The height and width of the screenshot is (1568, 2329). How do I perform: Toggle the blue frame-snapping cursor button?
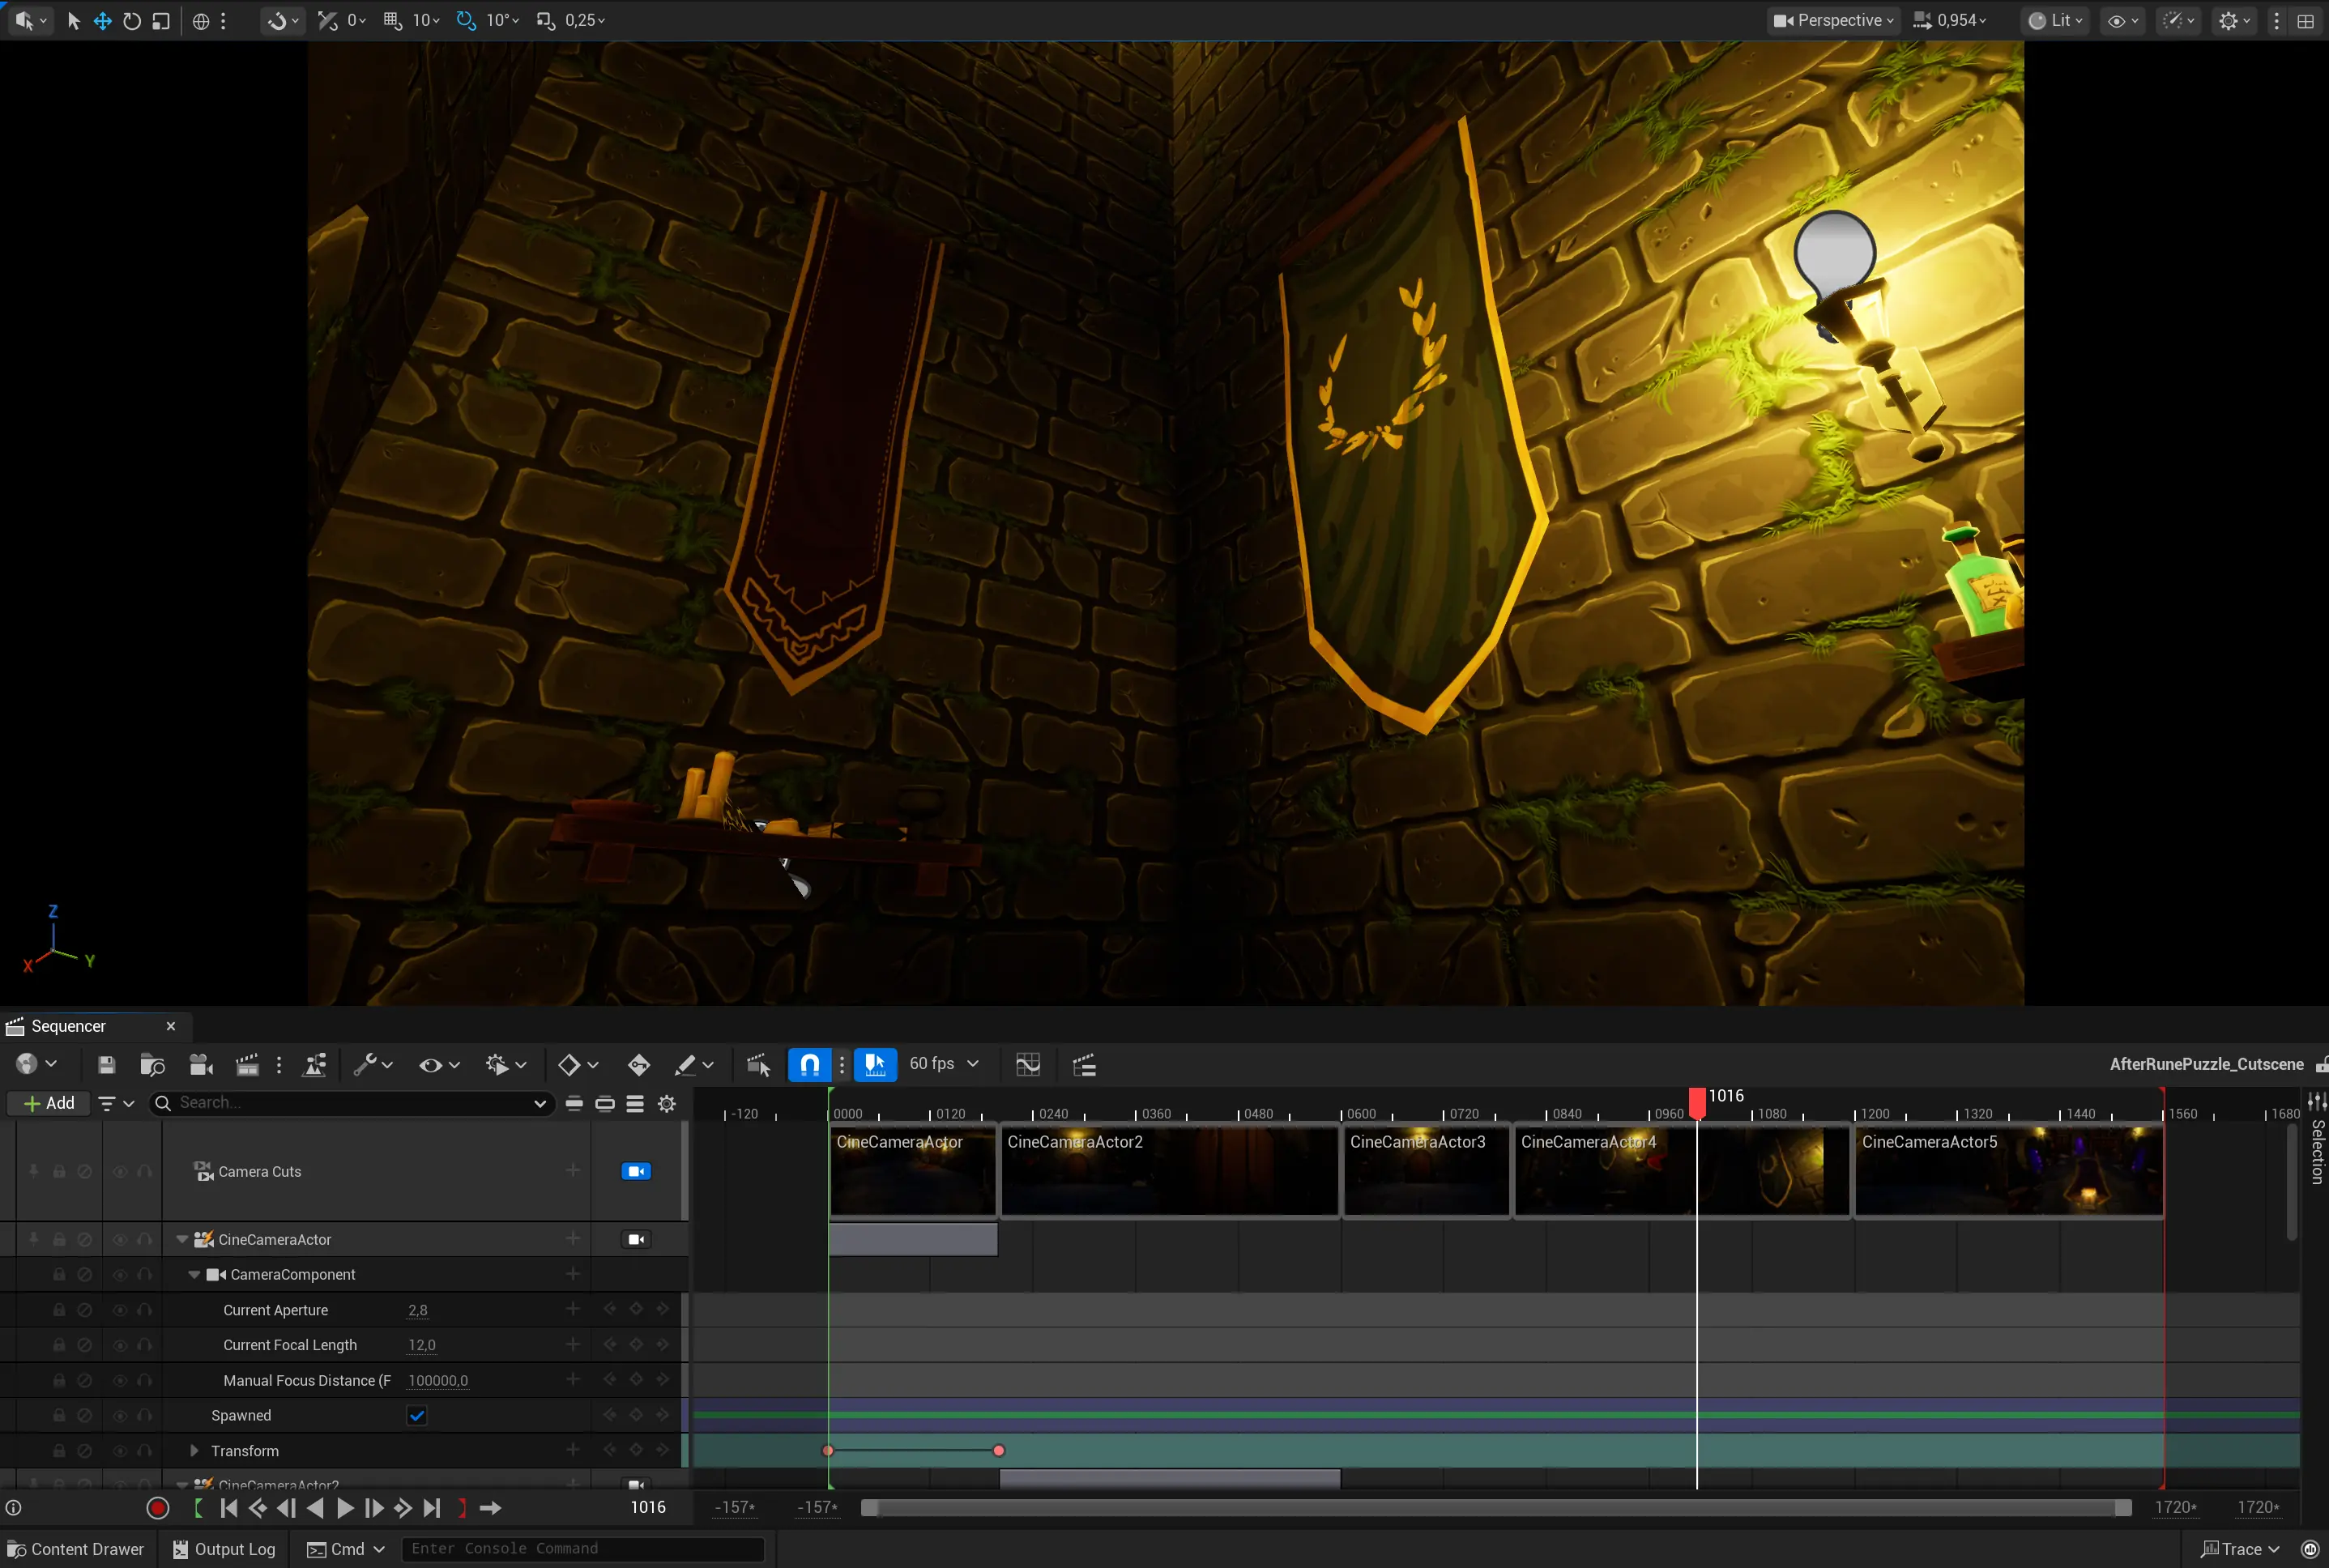pos(875,1064)
